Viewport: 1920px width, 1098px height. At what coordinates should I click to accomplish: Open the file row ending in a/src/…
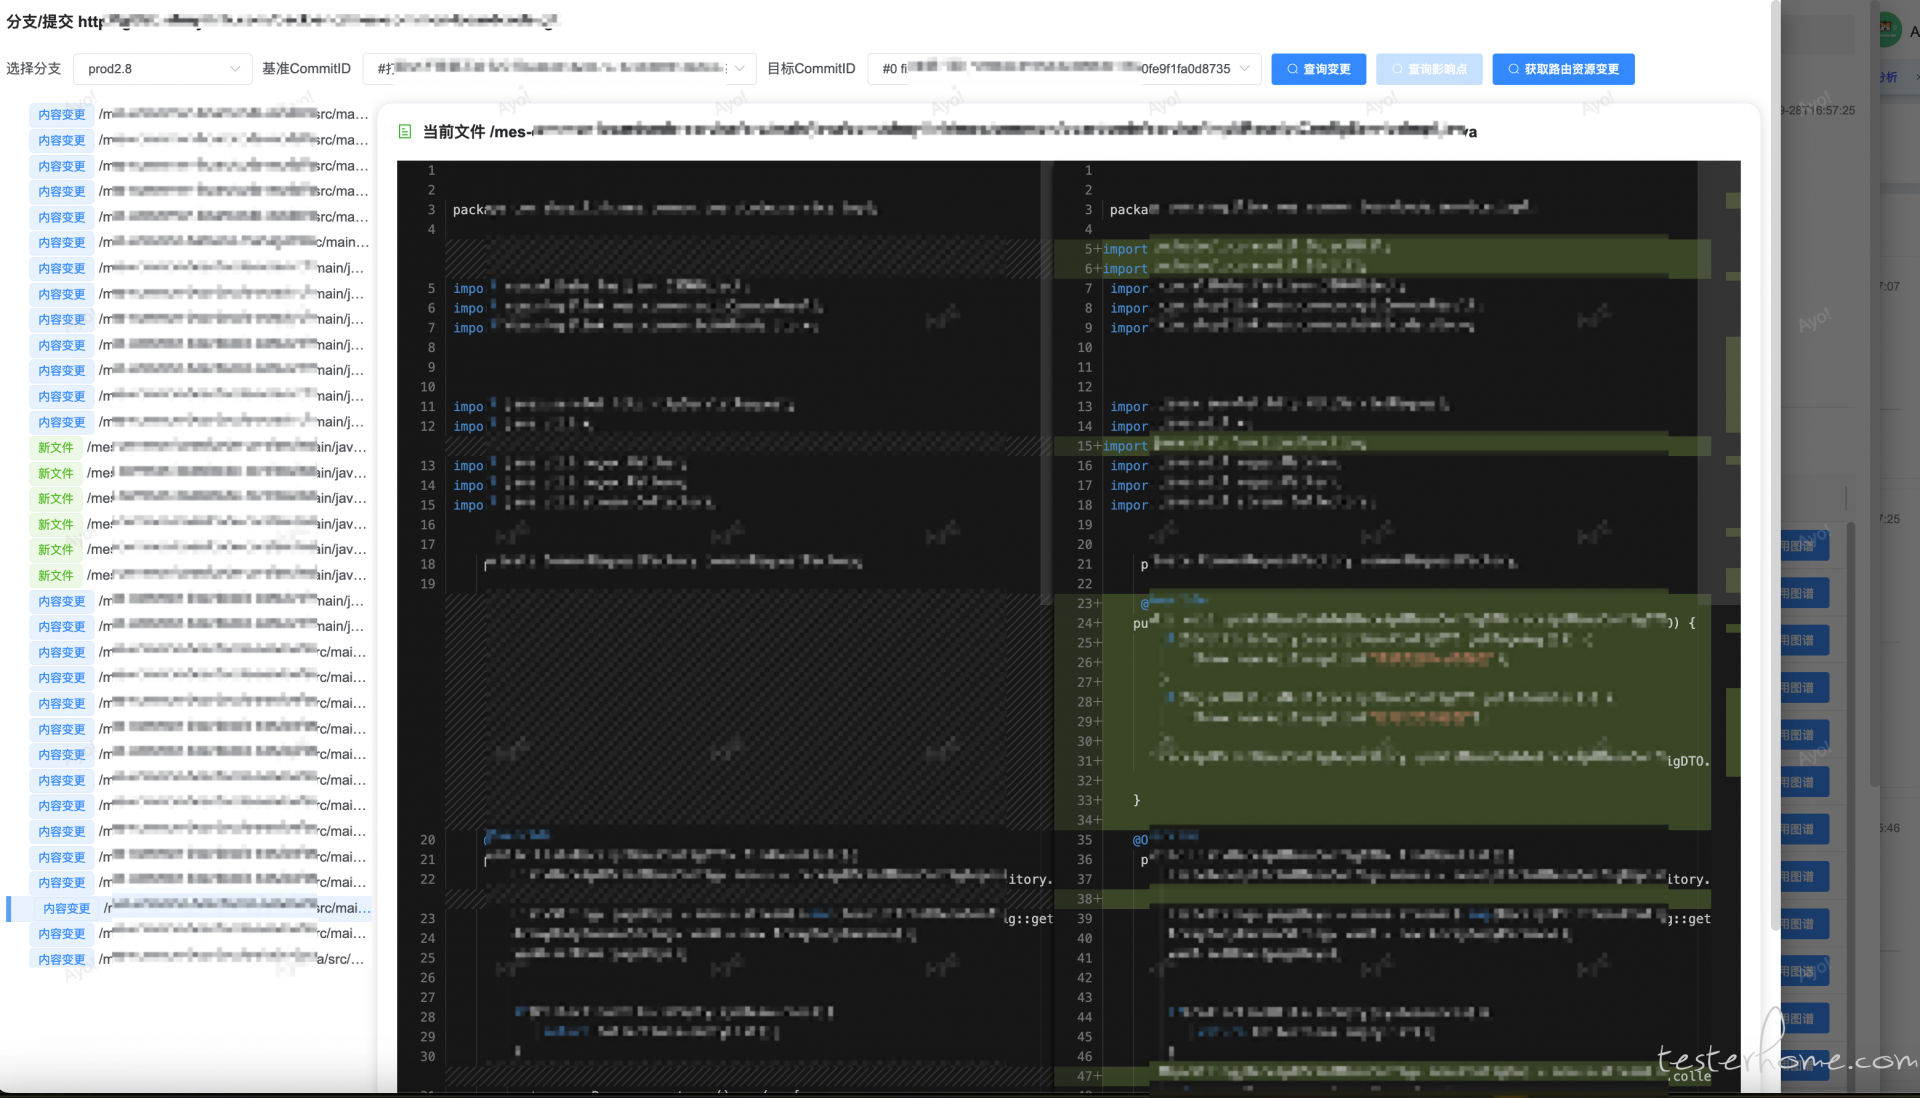[x=200, y=959]
